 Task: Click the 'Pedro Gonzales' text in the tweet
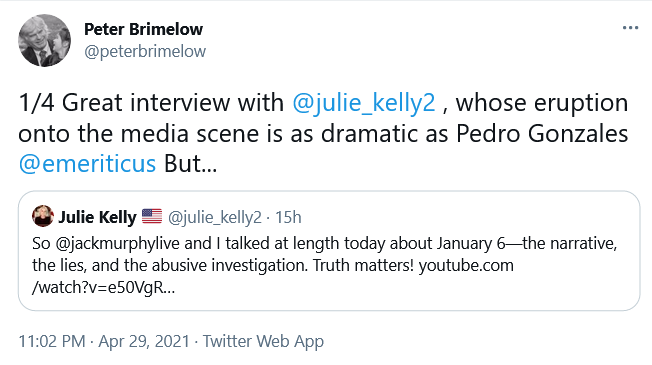tap(542, 133)
